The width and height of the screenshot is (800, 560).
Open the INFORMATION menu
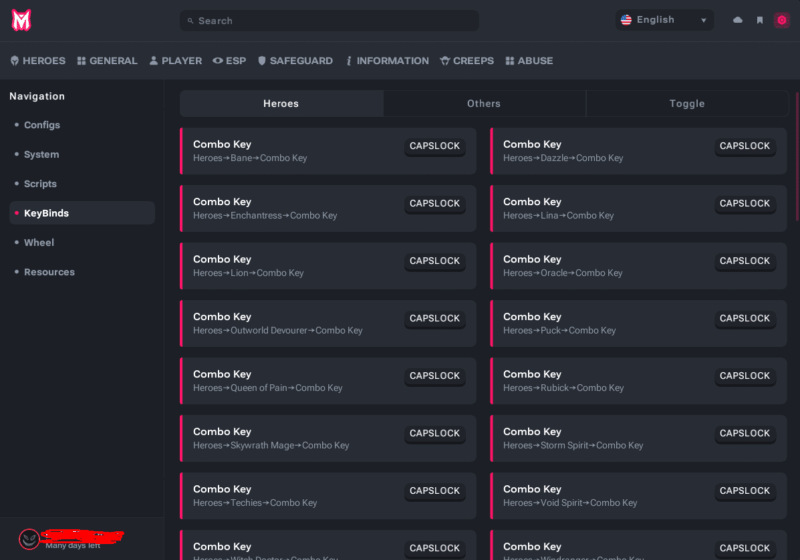point(387,61)
